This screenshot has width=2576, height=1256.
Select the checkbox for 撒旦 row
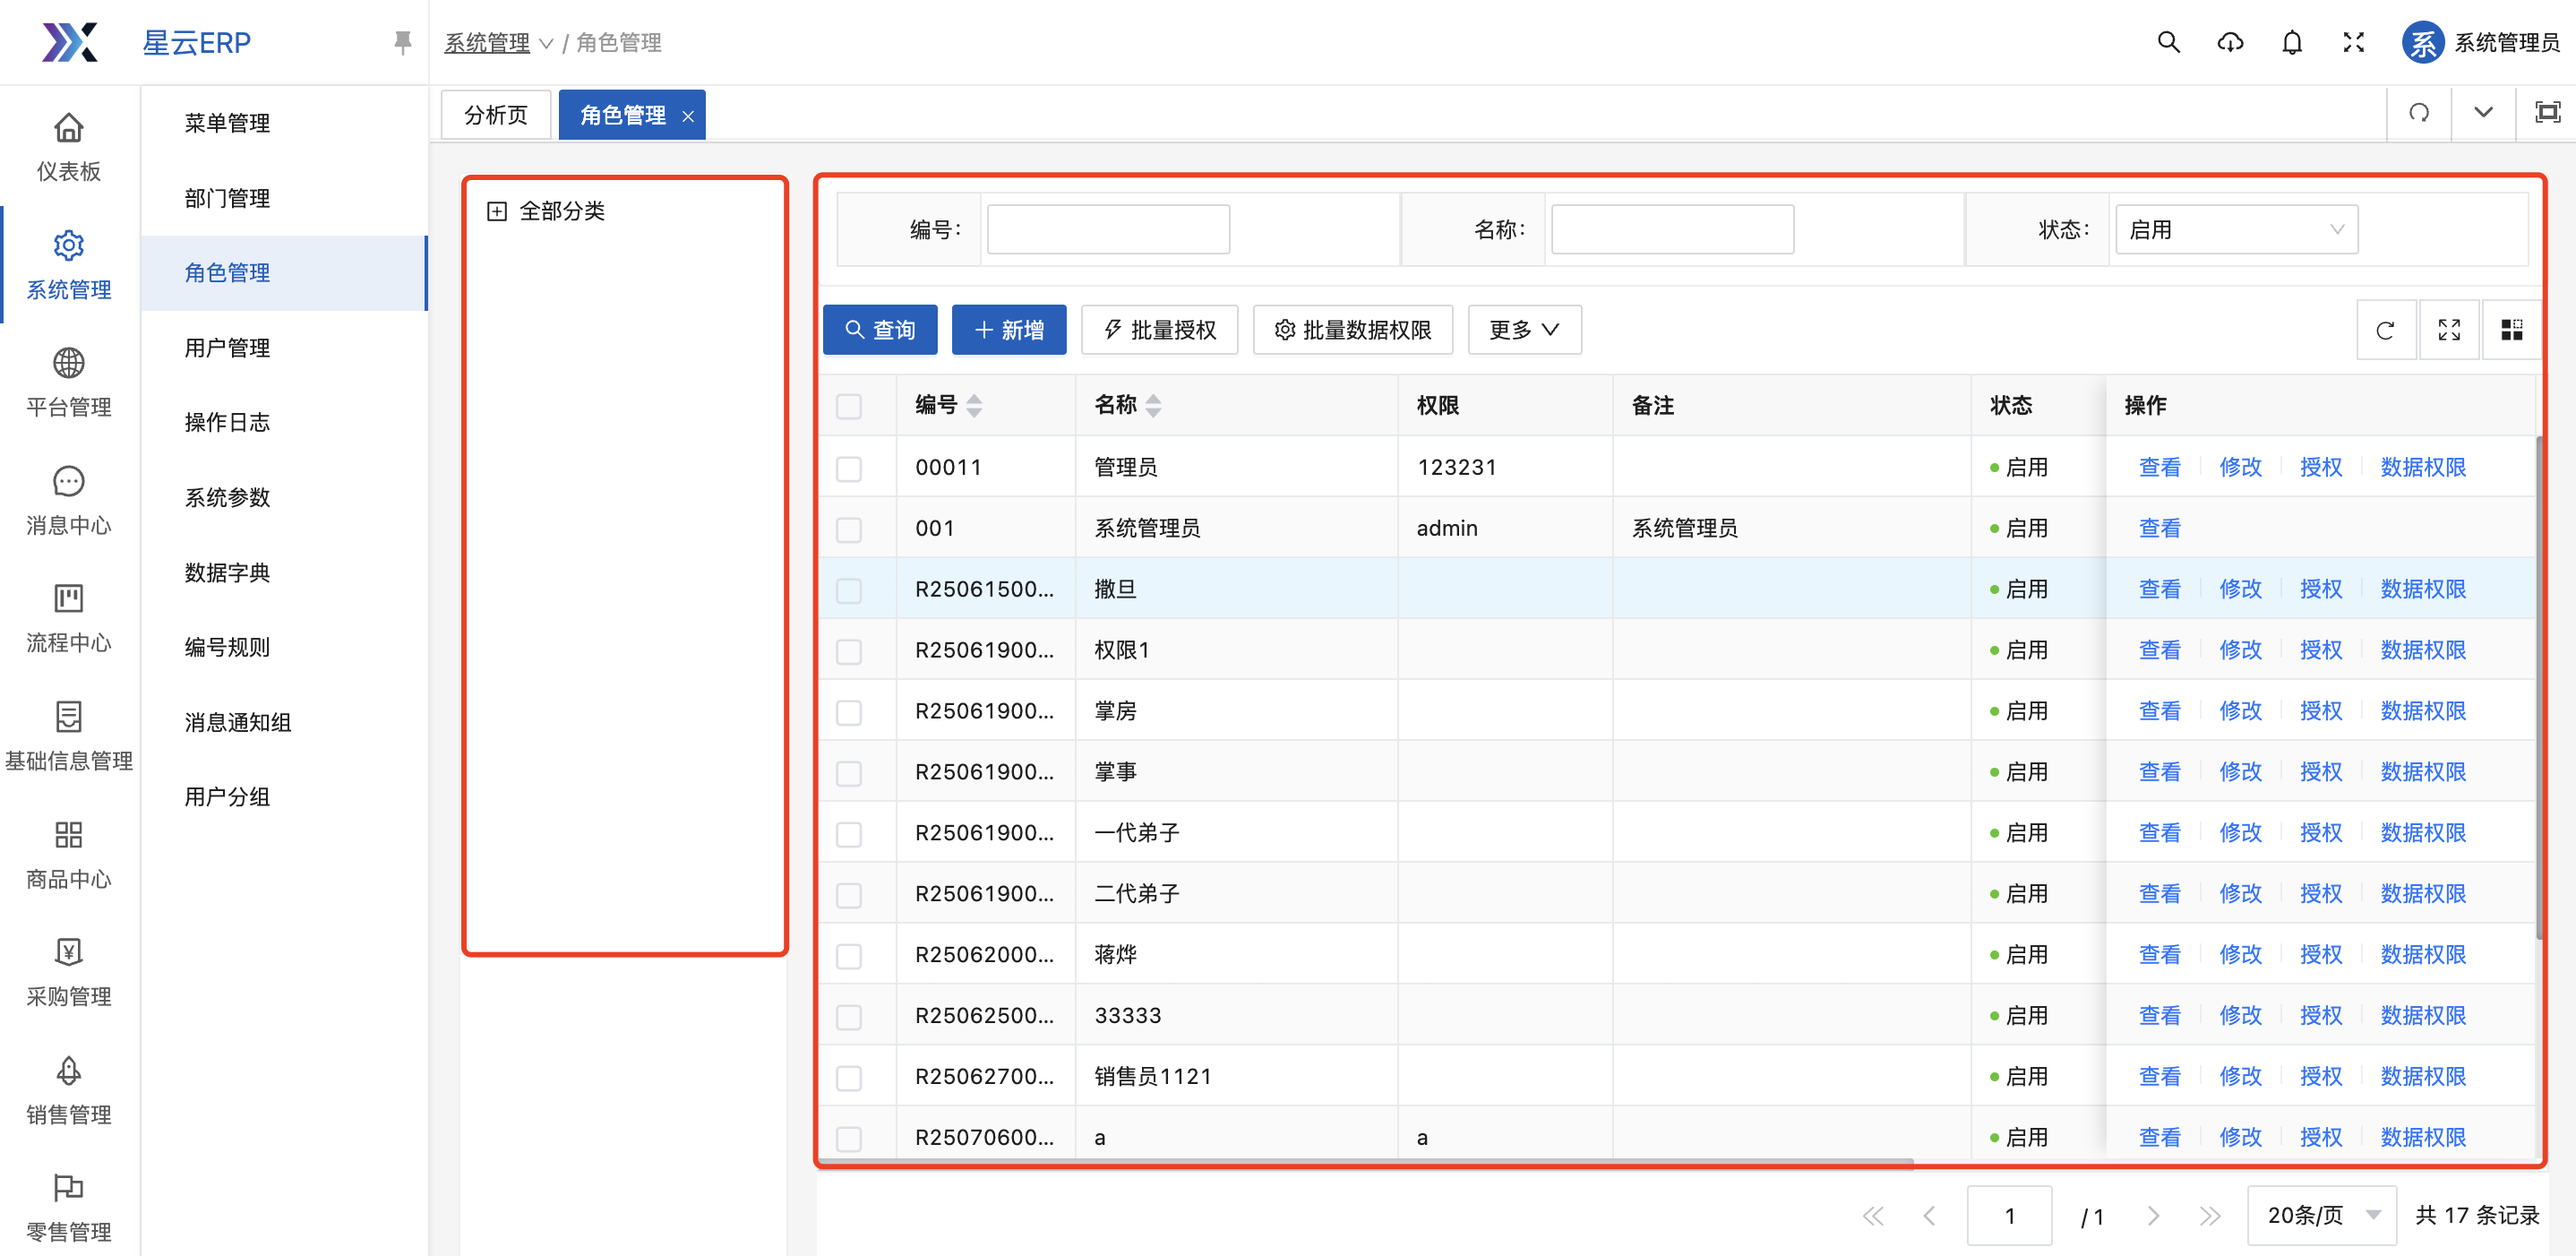click(849, 590)
